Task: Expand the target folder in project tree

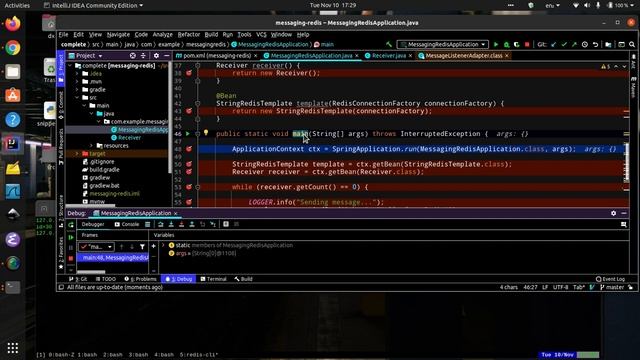Action: click(77, 153)
